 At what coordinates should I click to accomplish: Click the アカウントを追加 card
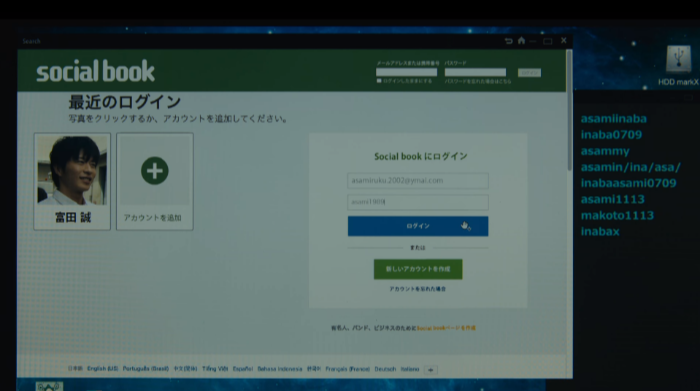pos(154,181)
